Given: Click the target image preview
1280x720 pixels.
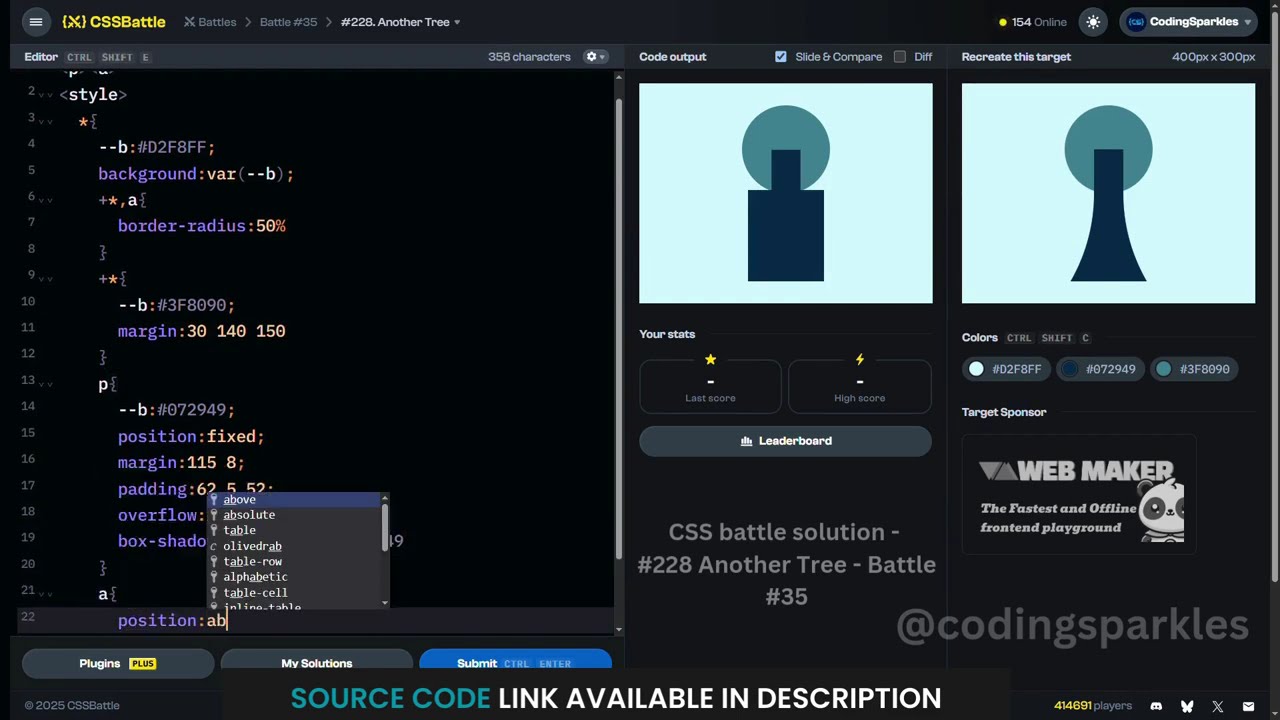Looking at the screenshot, I should click(x=1108, y=193).
